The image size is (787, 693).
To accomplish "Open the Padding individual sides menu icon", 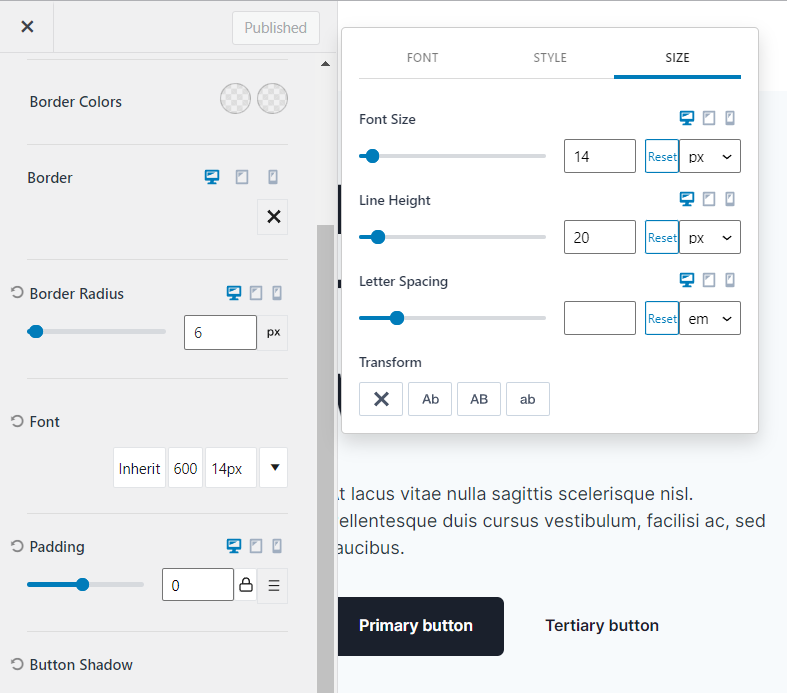I will point(273,585).
